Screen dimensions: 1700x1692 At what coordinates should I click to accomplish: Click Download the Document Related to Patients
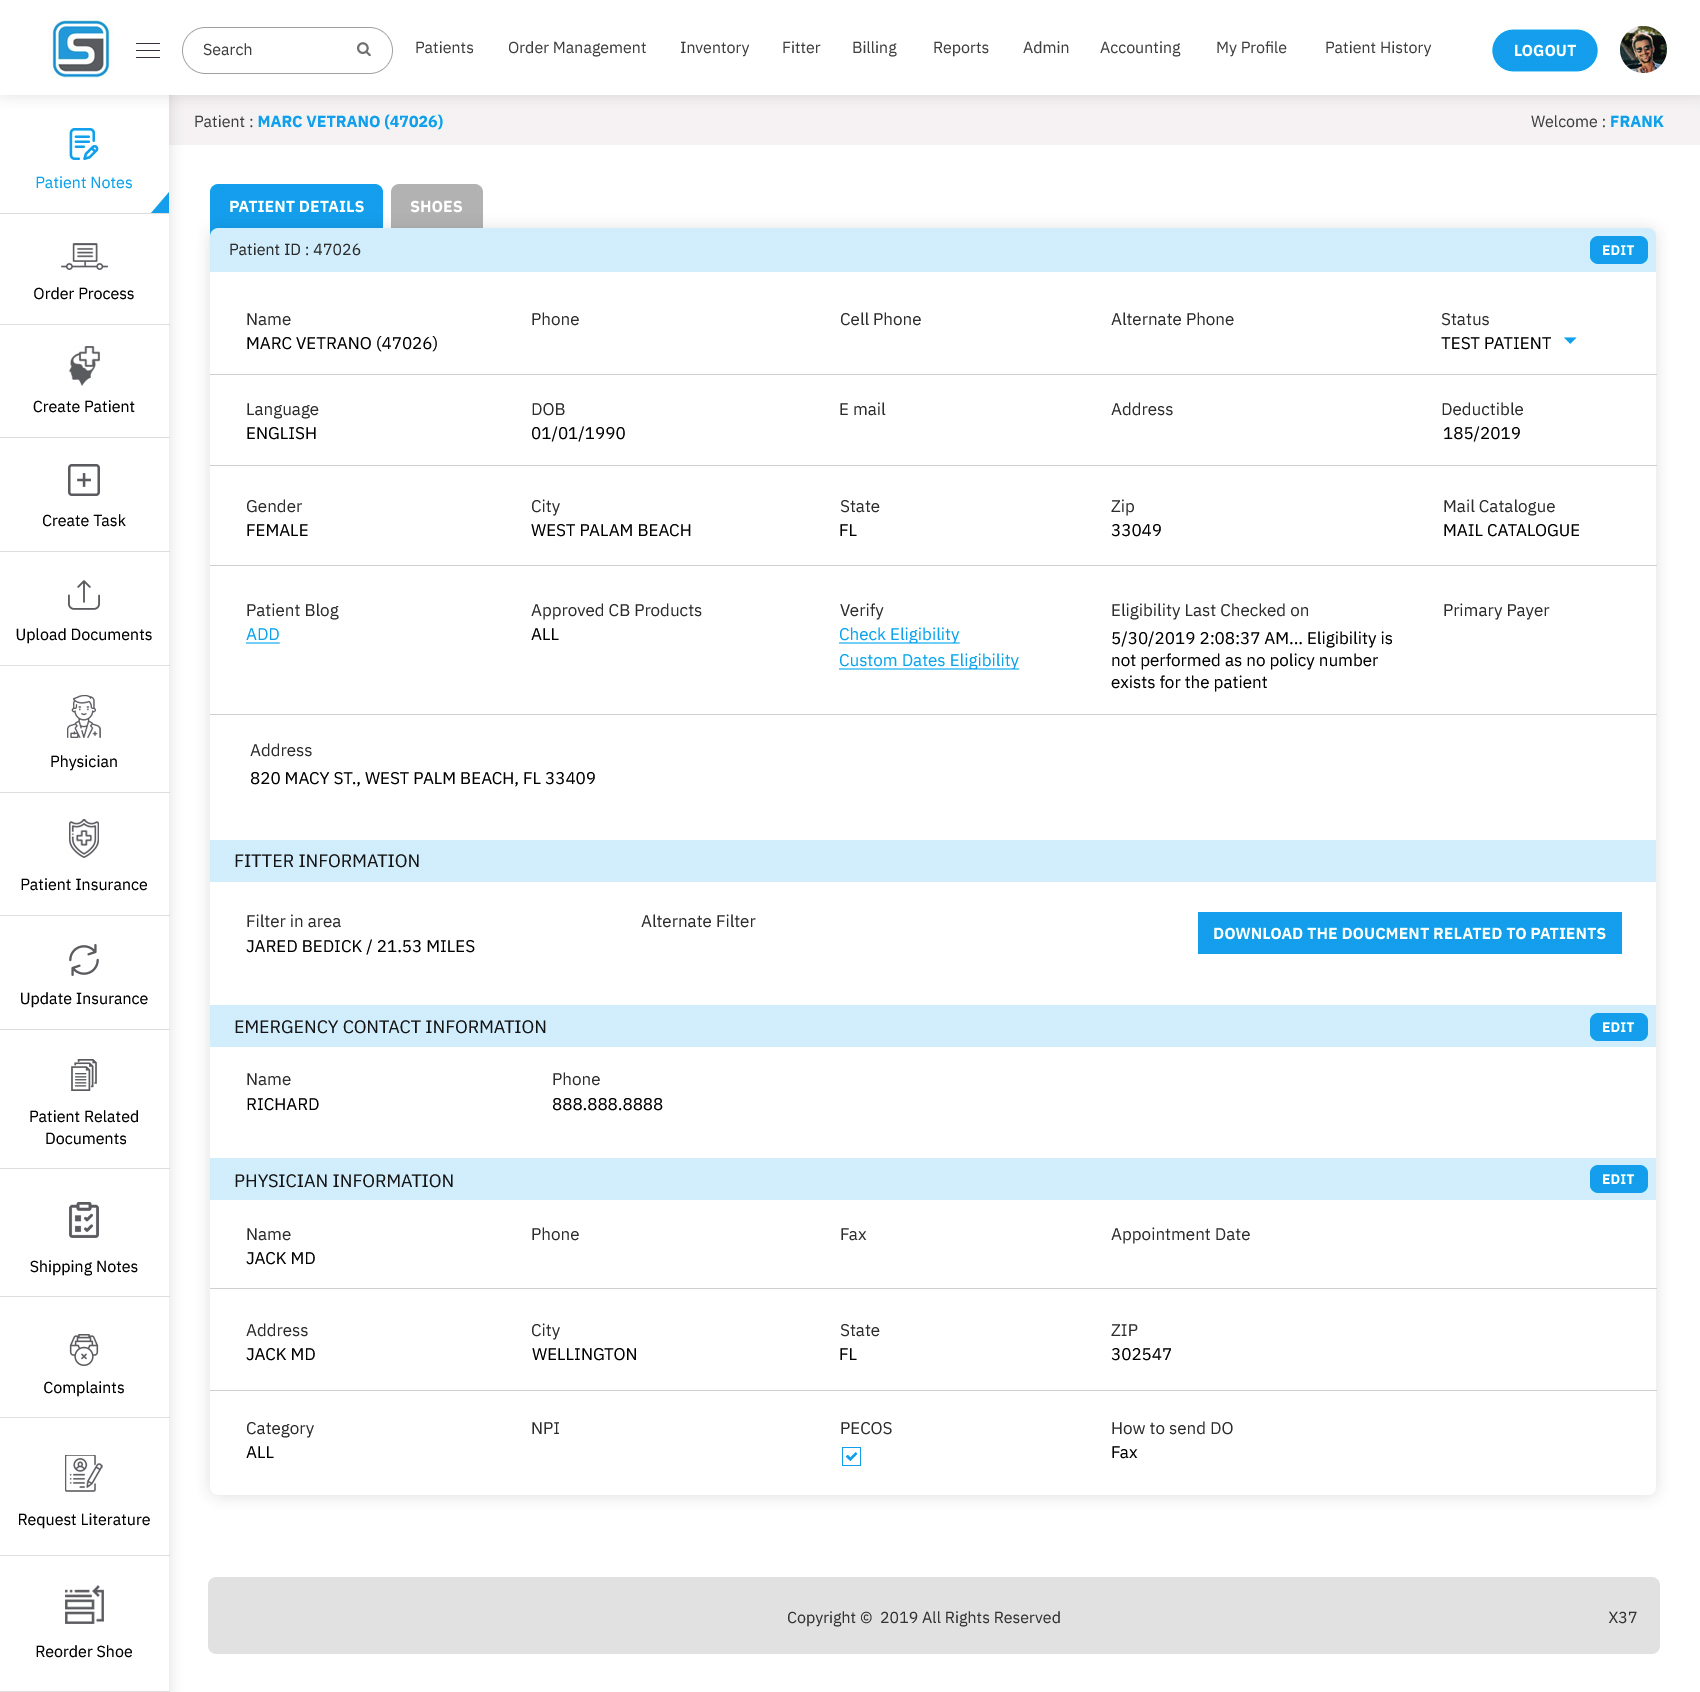pyautogui.click(x=1409, y=933)
